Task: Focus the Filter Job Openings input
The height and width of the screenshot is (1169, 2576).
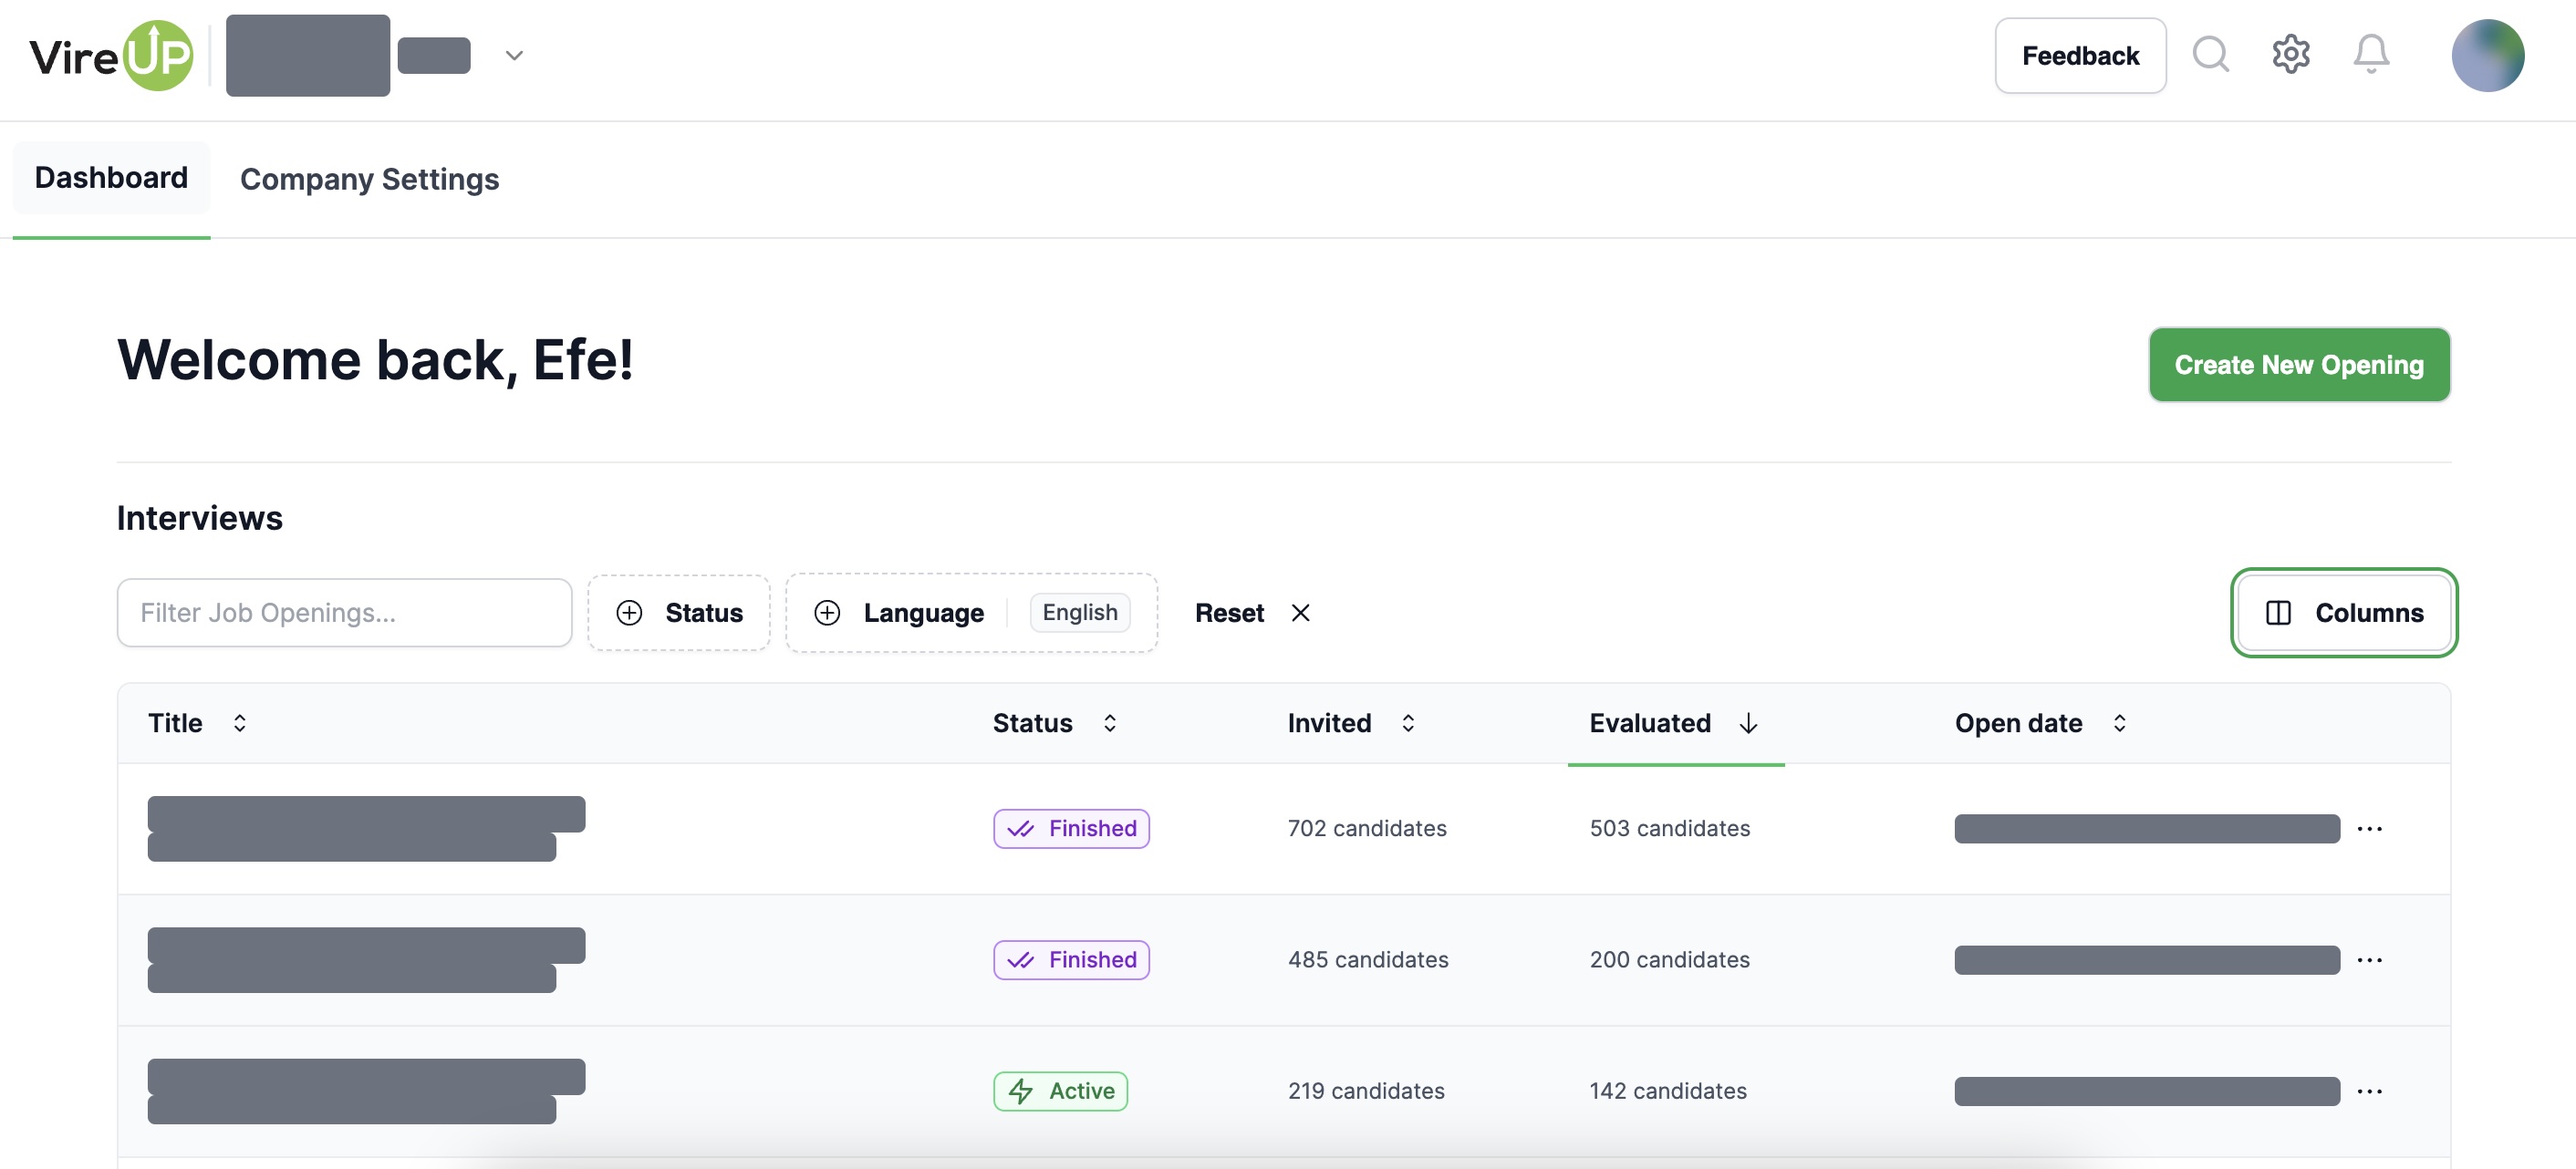Action: tap(344, 612)
